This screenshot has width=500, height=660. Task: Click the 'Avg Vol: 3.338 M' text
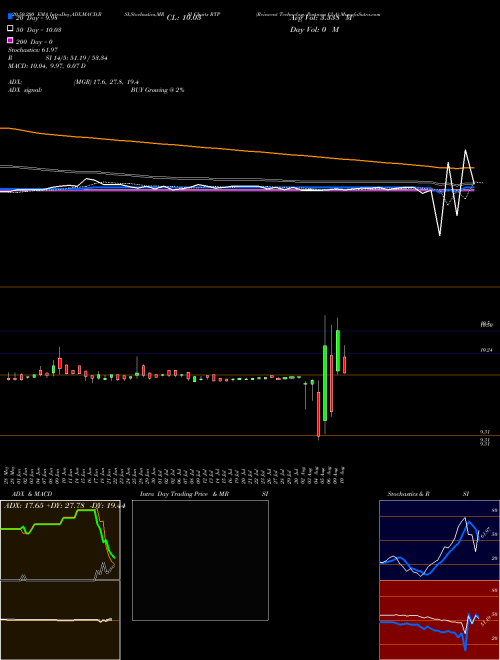320,18
